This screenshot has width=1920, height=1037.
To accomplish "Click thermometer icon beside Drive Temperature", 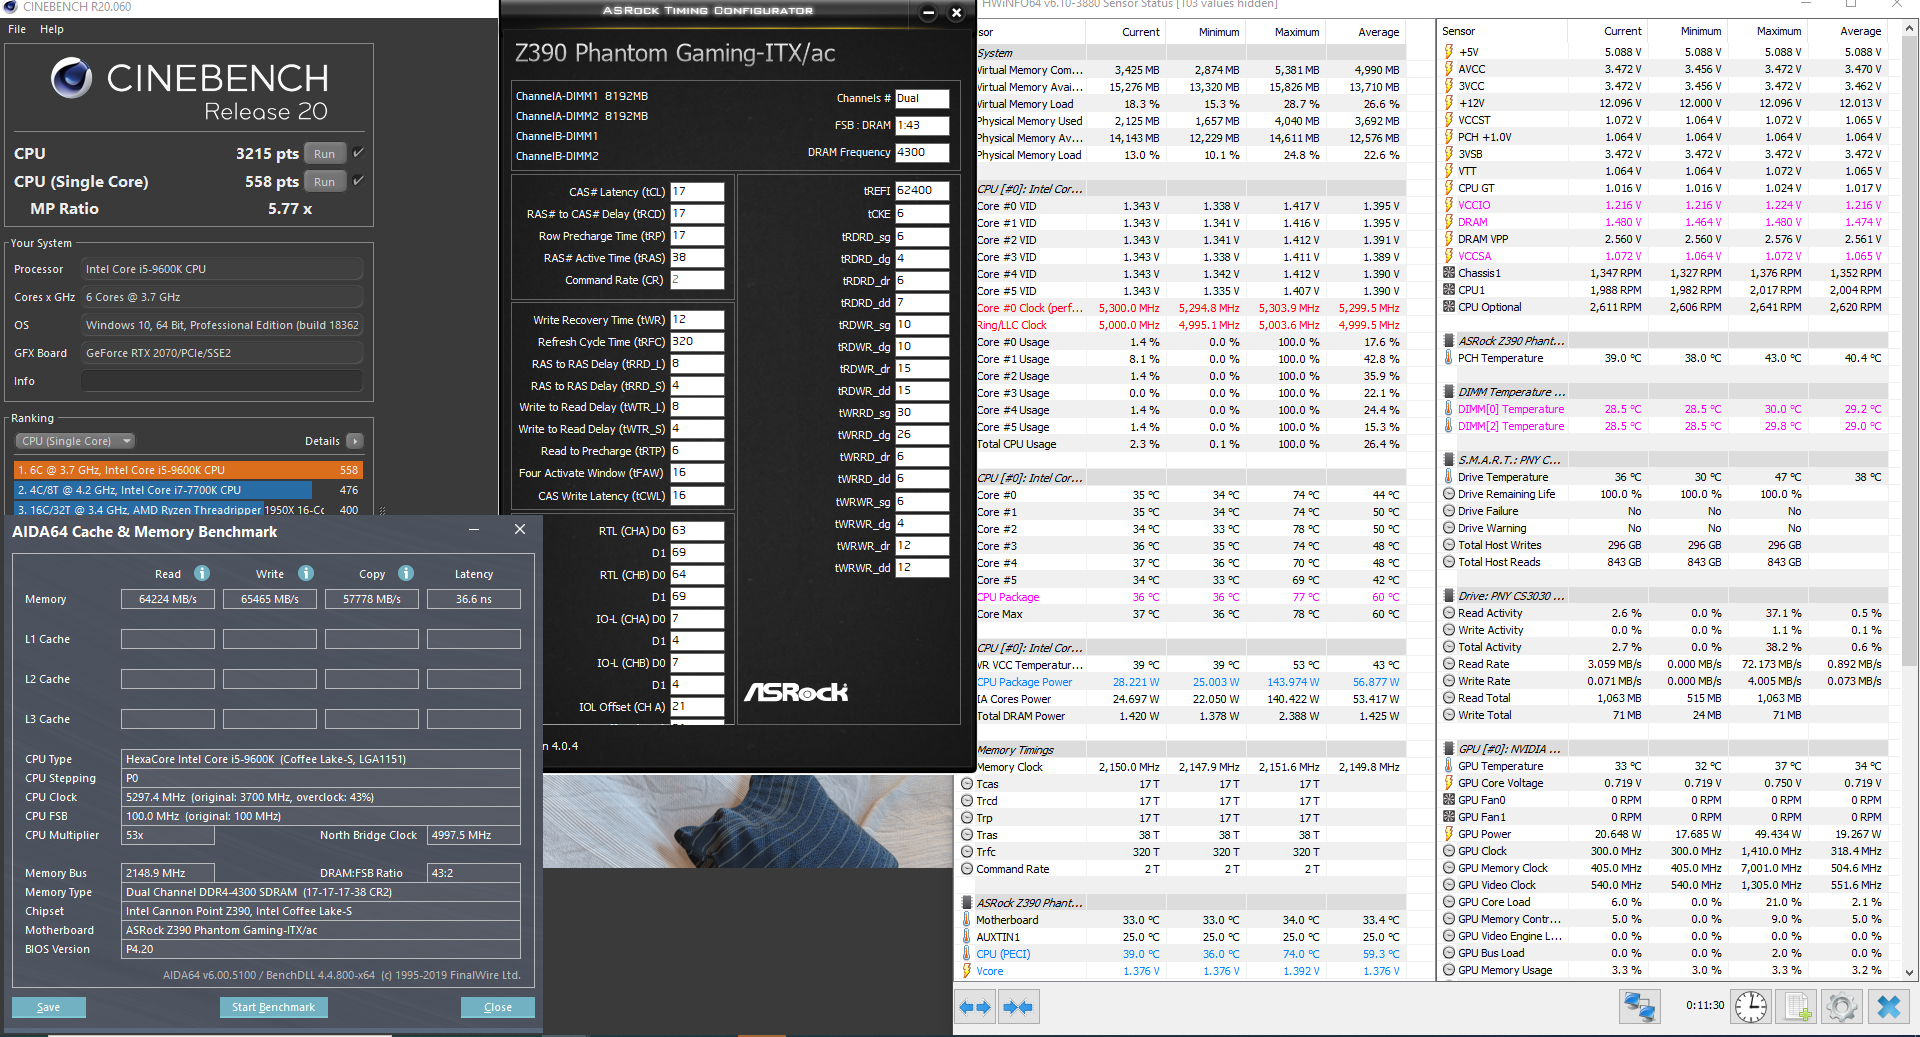I will (x=1448, y=477).
